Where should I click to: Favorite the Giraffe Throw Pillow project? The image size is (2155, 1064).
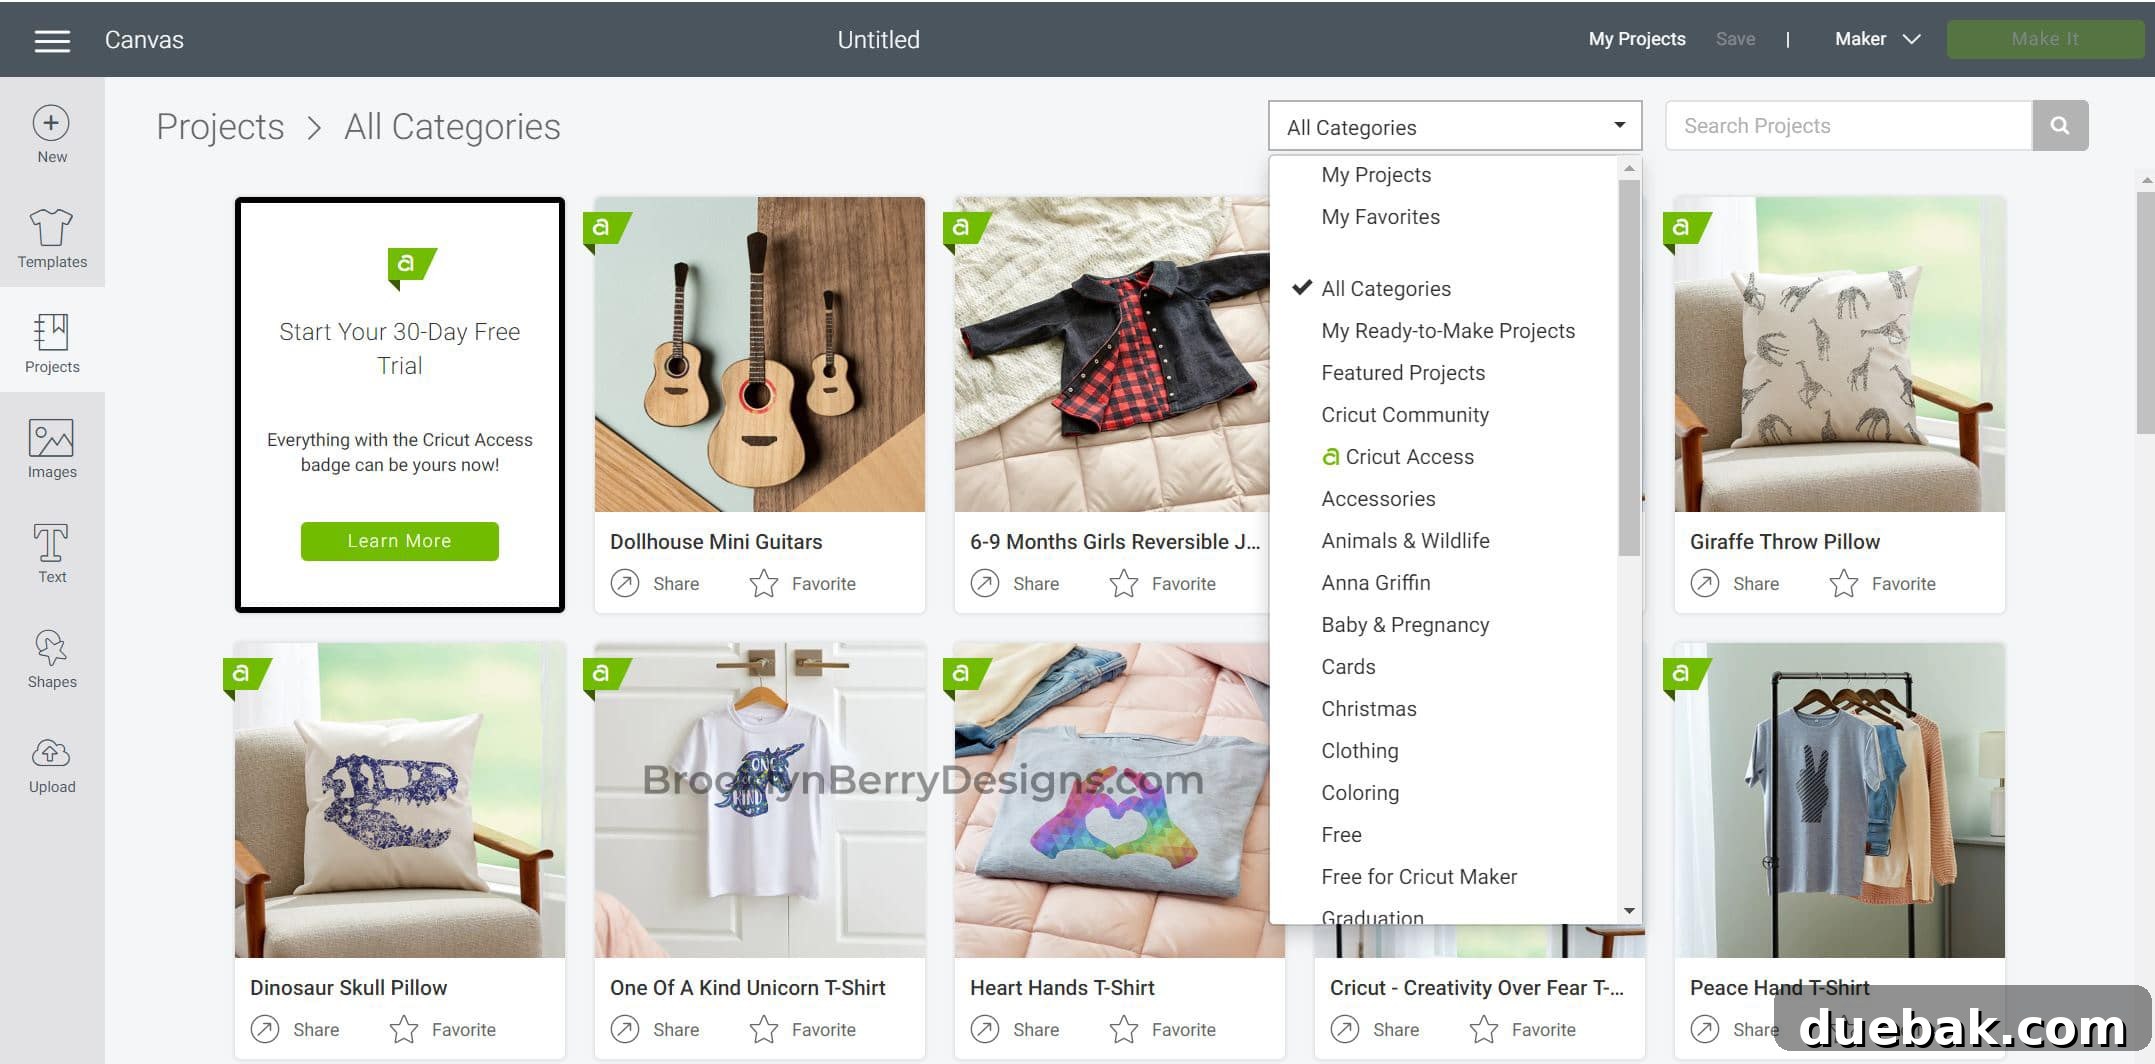1883,583
